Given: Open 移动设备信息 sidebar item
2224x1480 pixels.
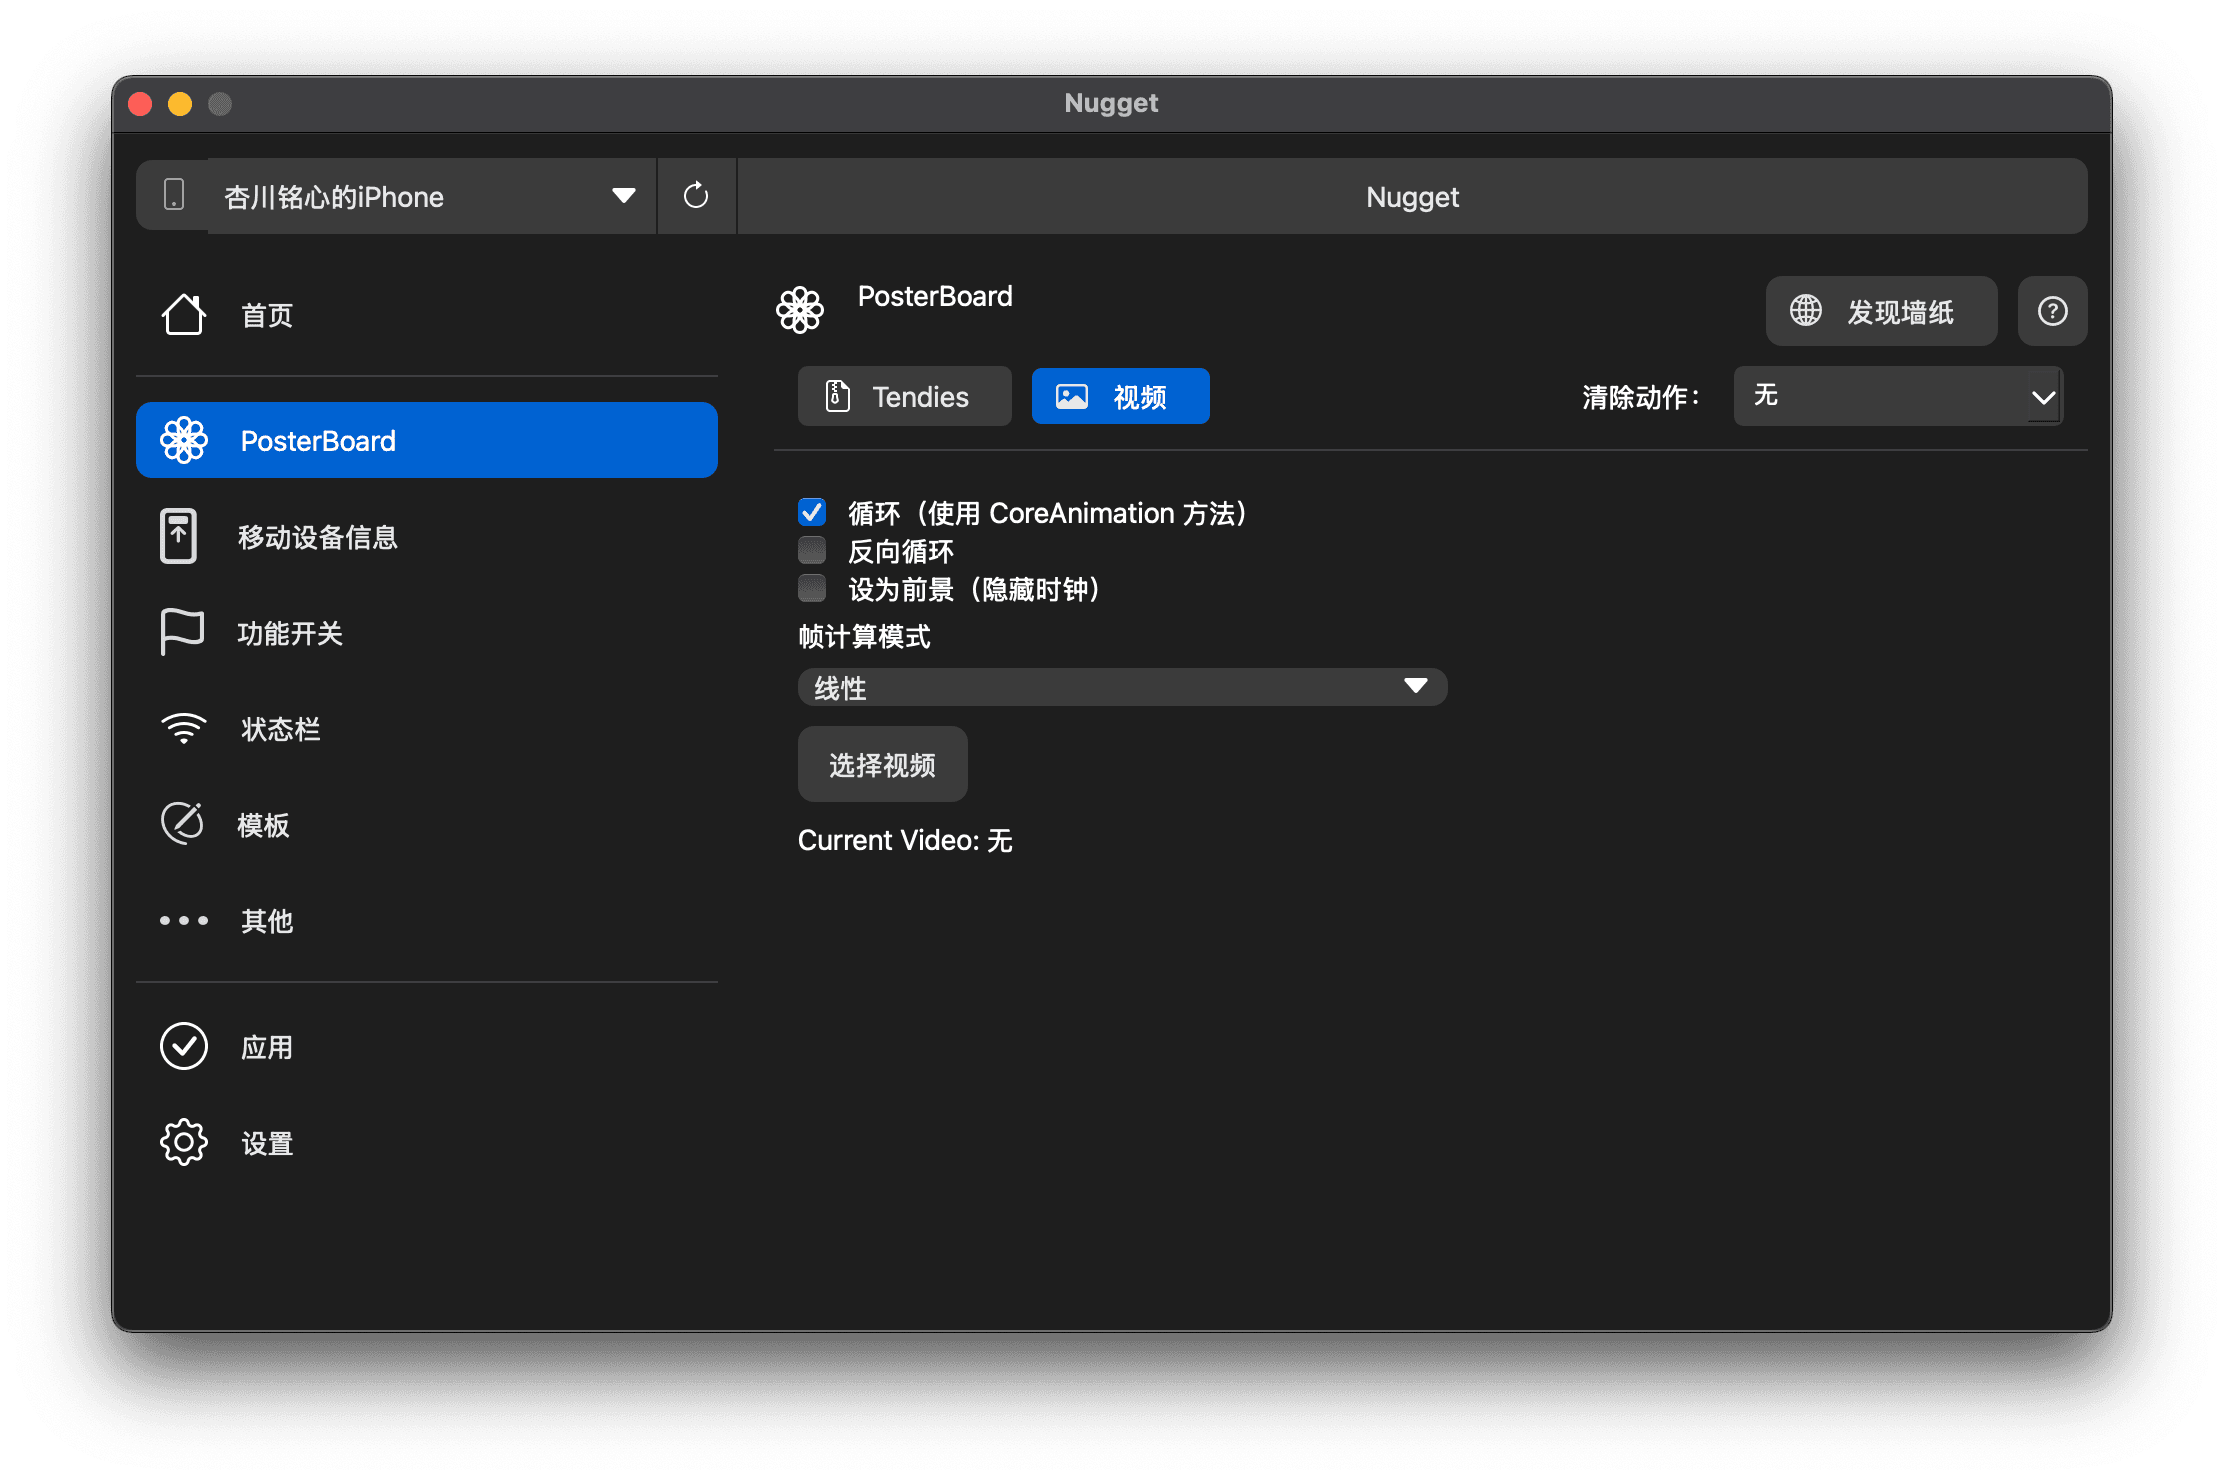Looking at the screenshot, I should coord(316,537).
